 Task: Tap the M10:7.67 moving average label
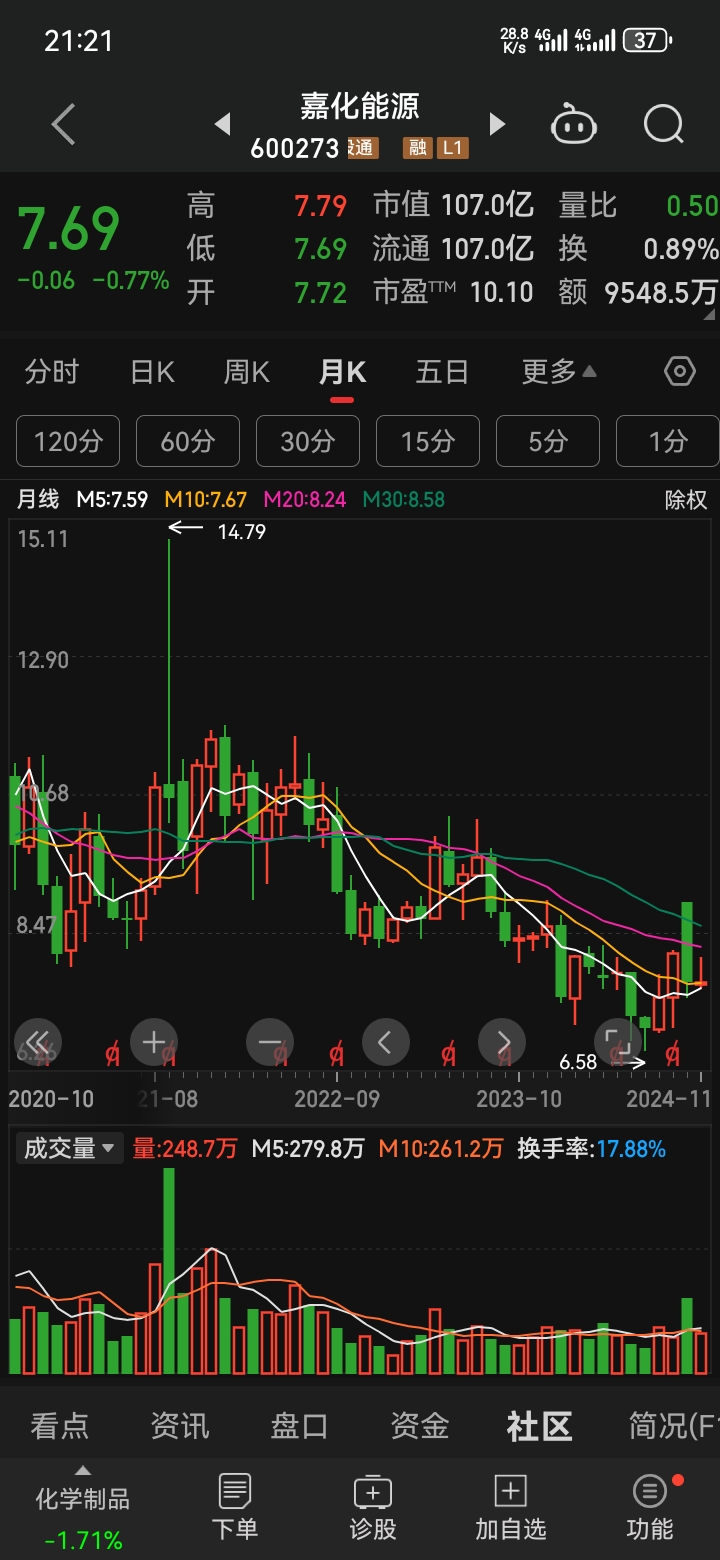pyautogui.click(x=206, y=499)
